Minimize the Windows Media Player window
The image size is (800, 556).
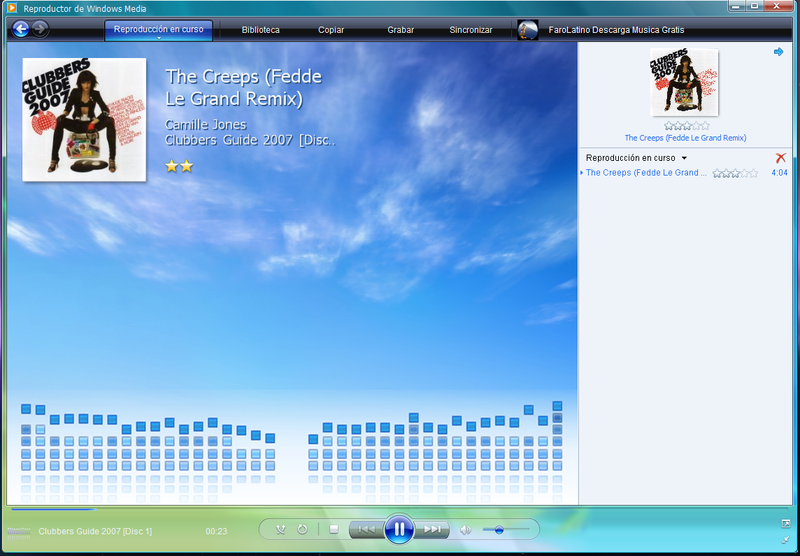tap(737, 6)
